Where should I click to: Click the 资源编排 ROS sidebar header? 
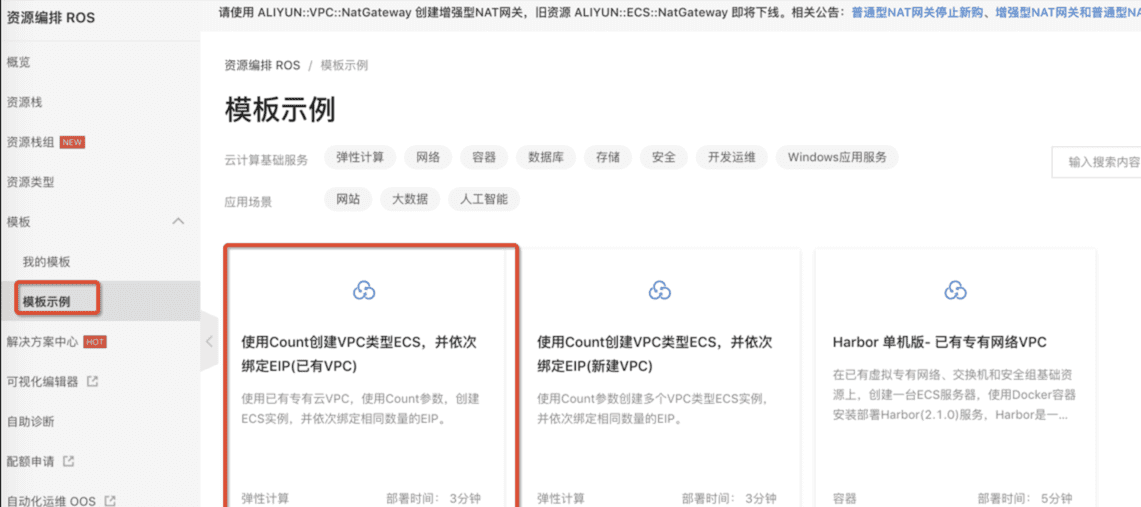[x=50, y=17]
